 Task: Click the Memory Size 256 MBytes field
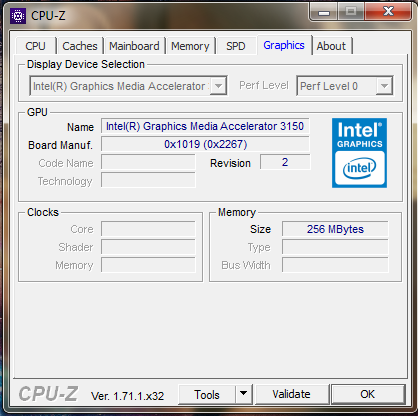(x=335, y=229)
